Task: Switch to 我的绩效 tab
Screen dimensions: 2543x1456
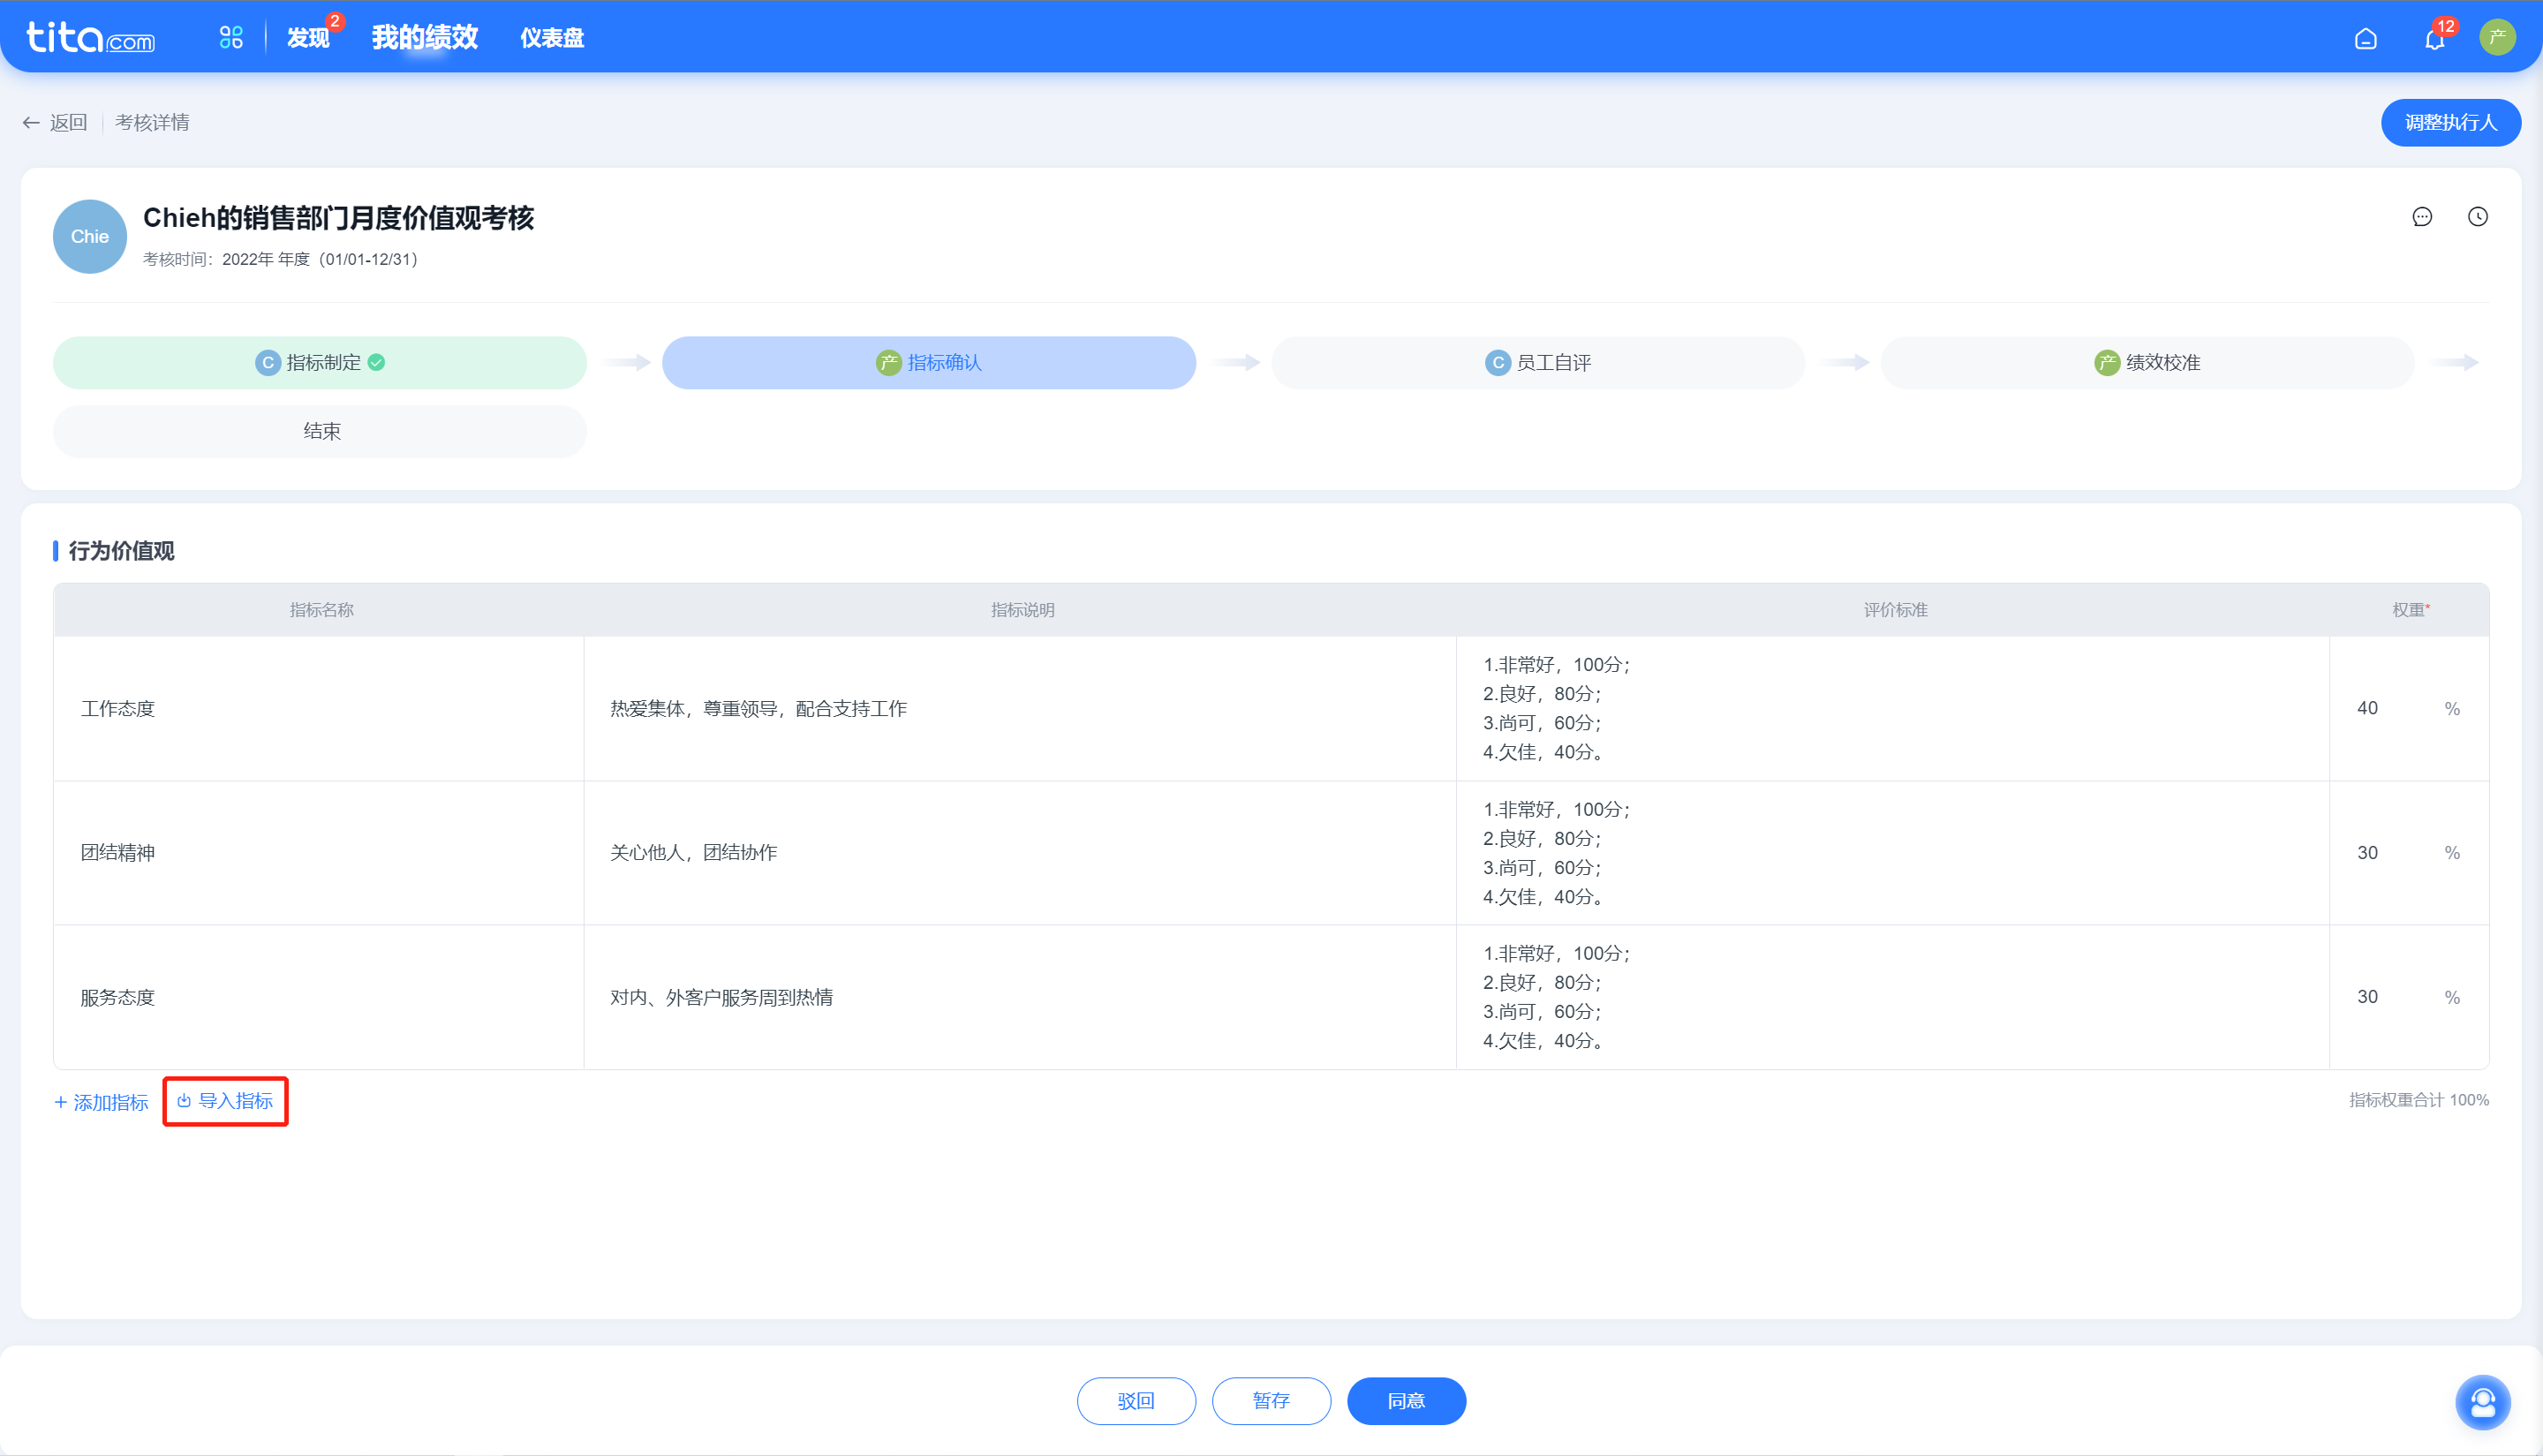Action: point(425,38)
